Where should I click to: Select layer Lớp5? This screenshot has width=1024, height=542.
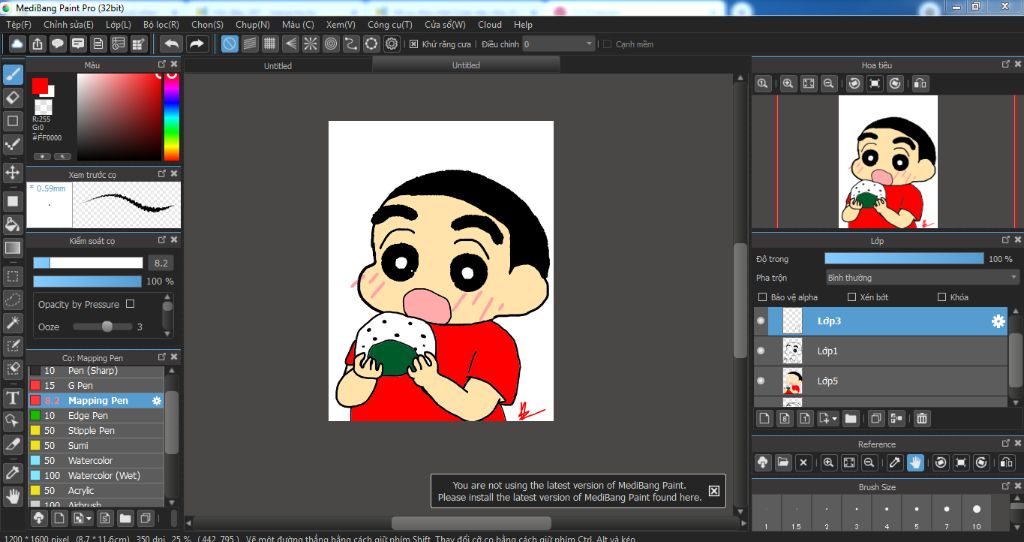(x=881, y=381)
